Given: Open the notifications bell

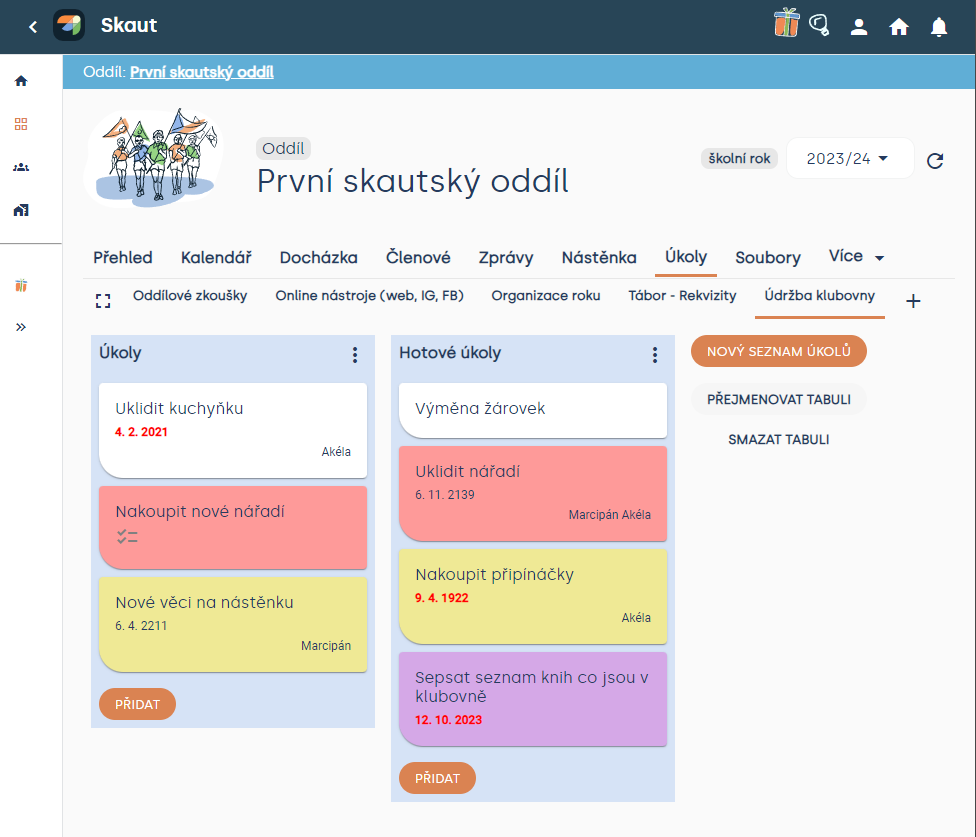Looking at the screenshot, I should [939, 27].
